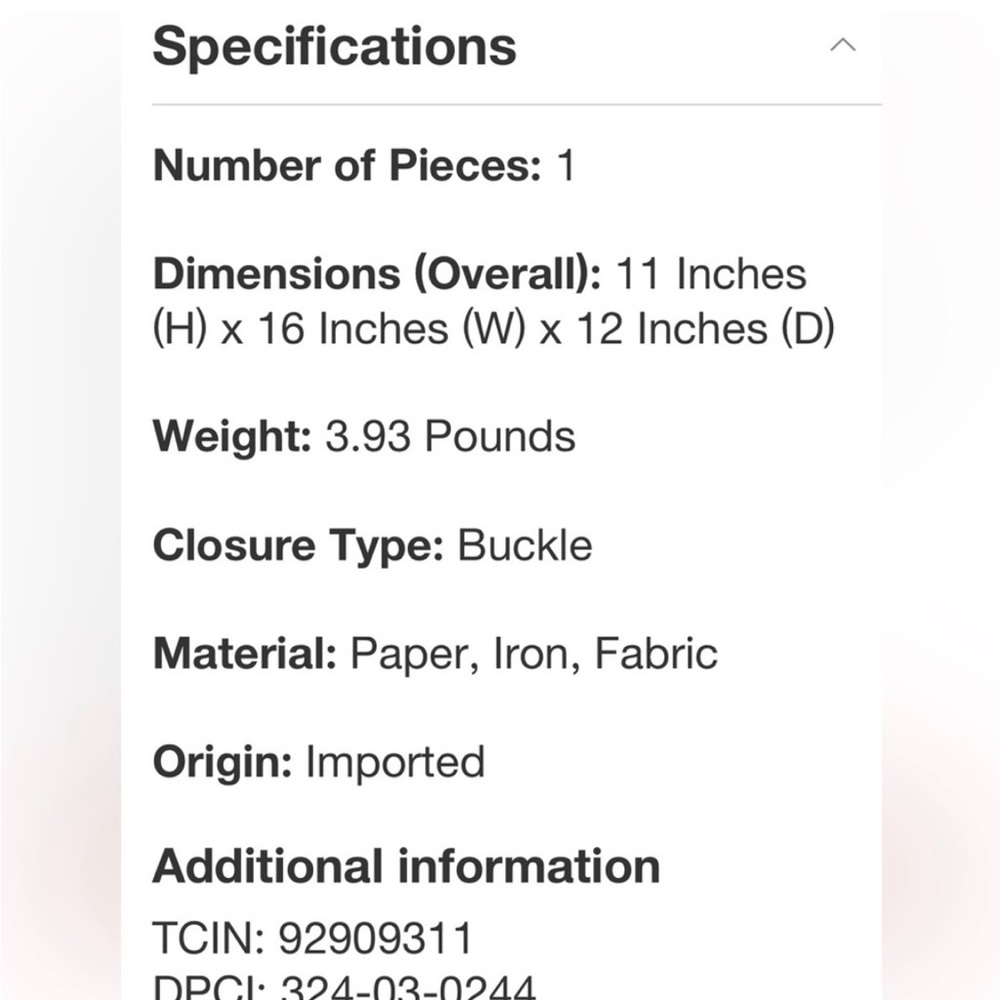Screen dimensions: 1000x1000
Task: Click the Additional information heading
Action: [406, 866]
